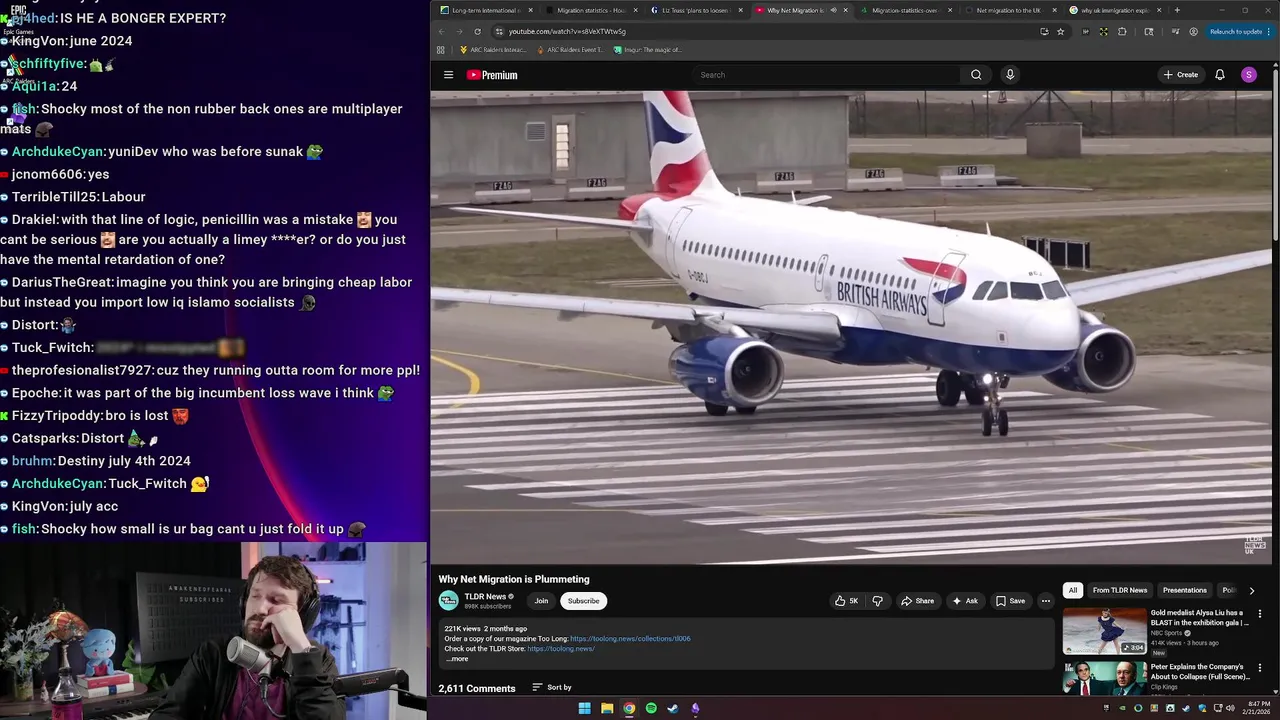Open File Explorer from taskbar
The width and height of the screenshot is (1280, 720).
[x=607, y=708]
